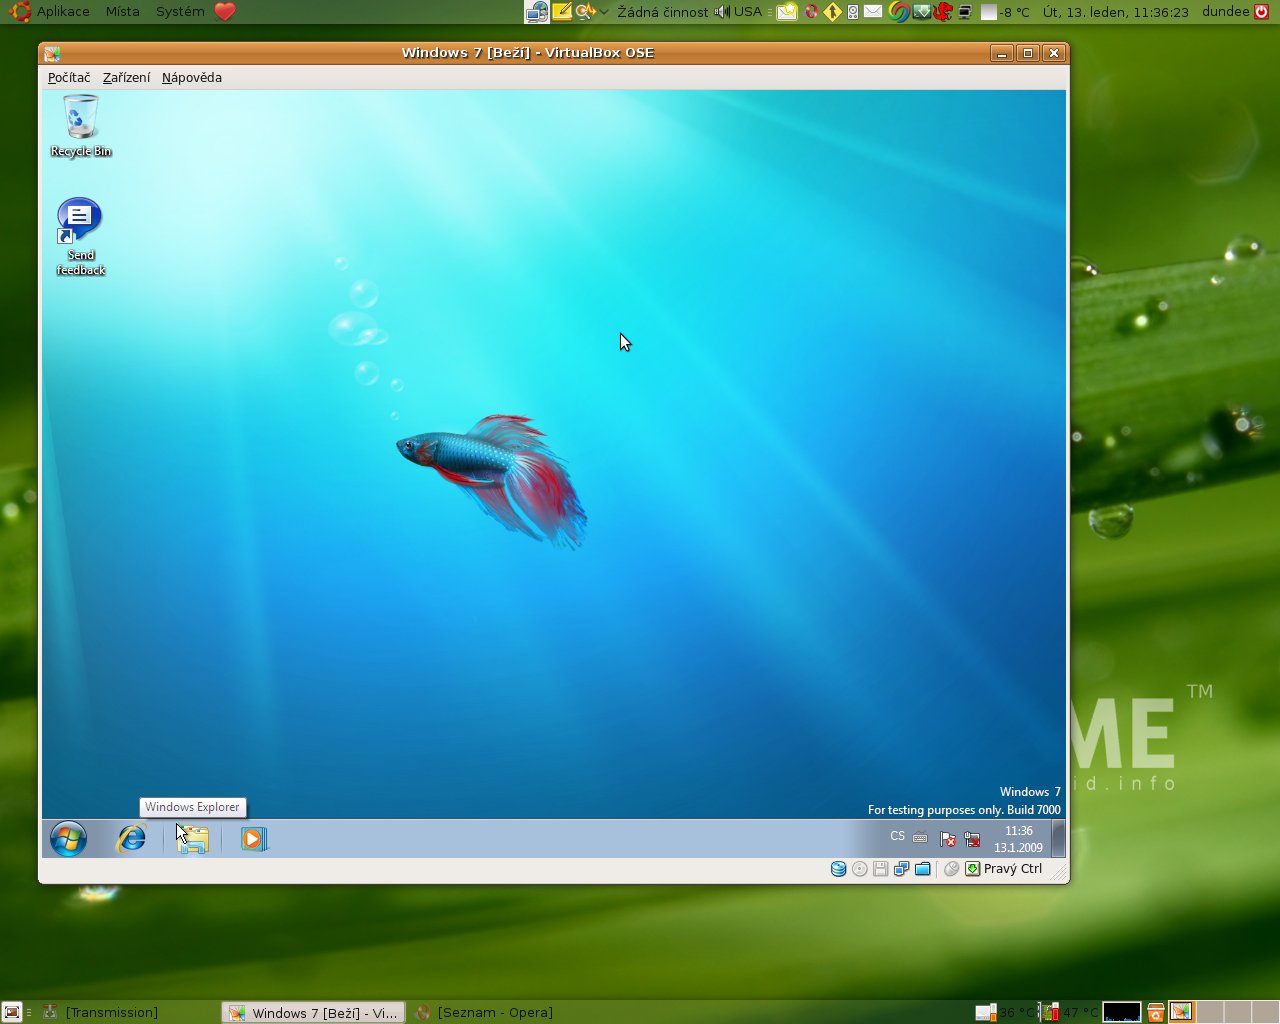The width and height of the screenshot is (1280, 1024).
Task: Open the Systém menu in the GNOME panel
Action: click(180, 12)
